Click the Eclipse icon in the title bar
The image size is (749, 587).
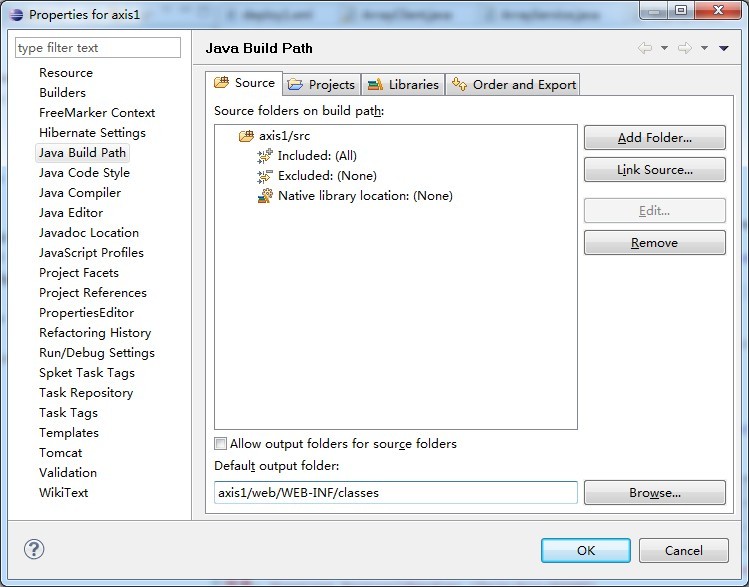click(16, 15)
